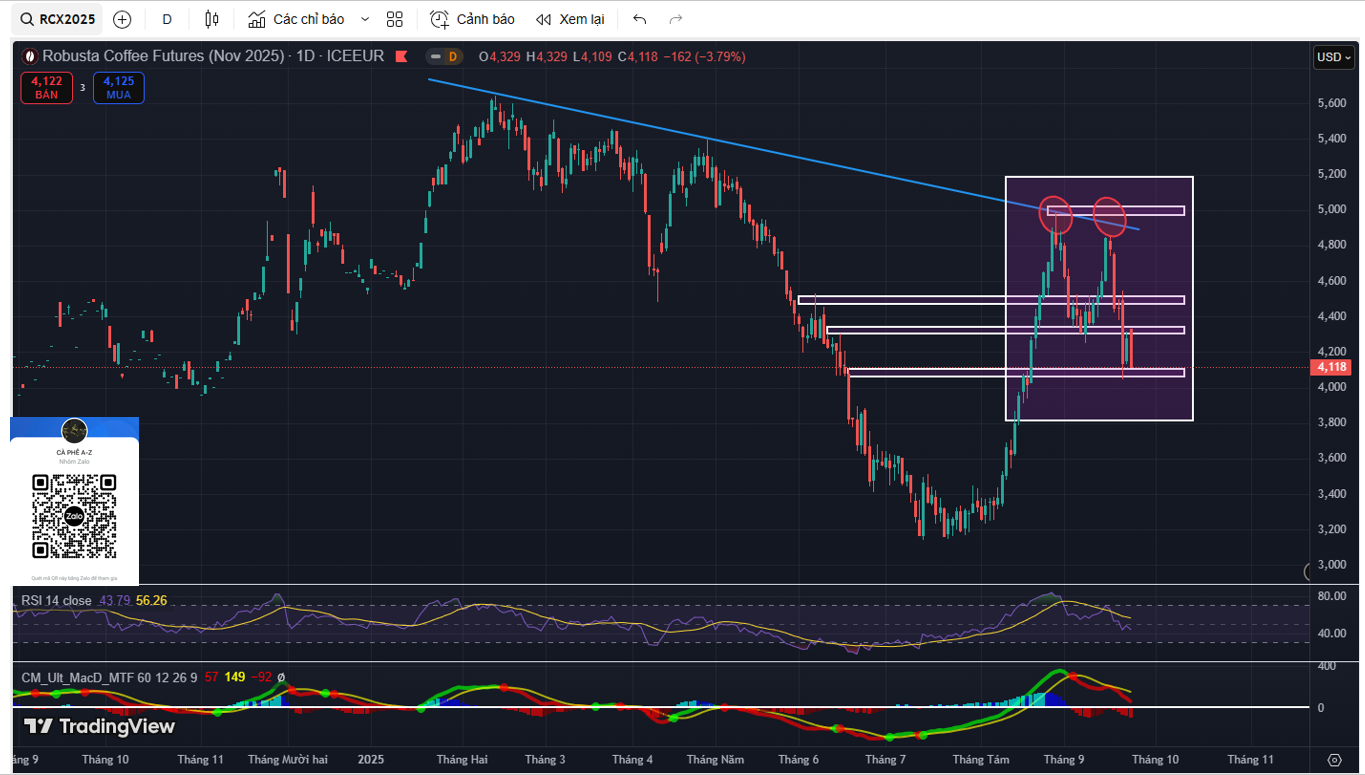The image size is (1365, 775).
Task: Open symbol search for RCX2025
Action: coord(59,19)
